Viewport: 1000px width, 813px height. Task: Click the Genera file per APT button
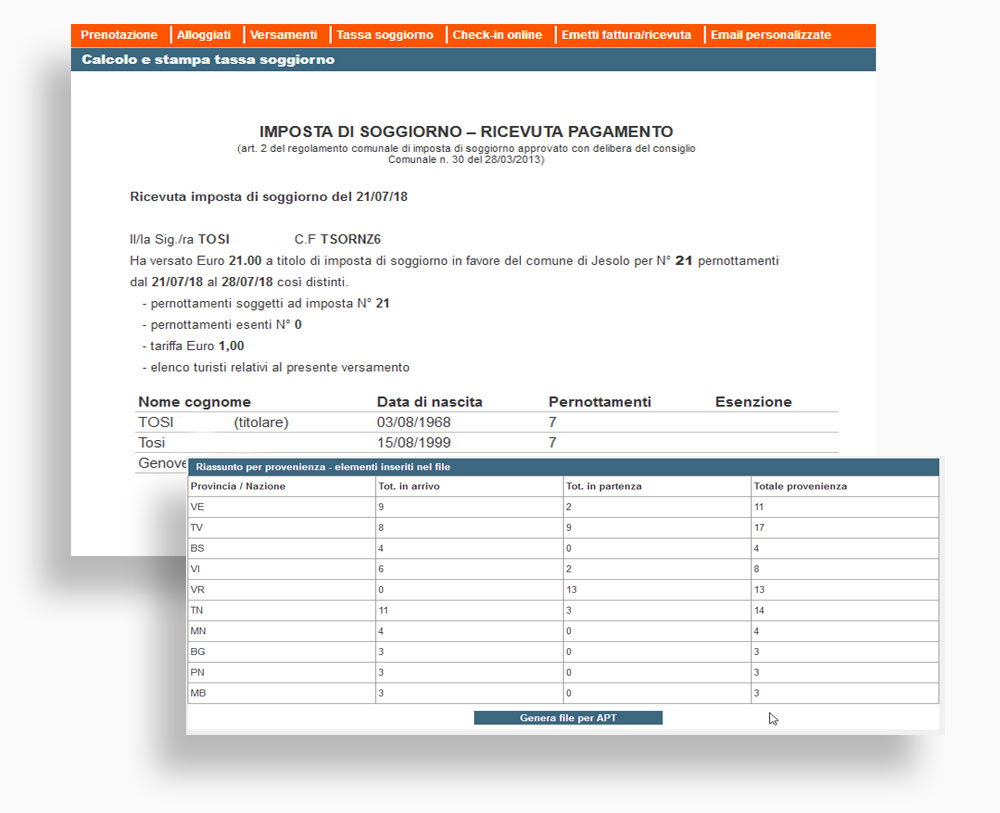click(x=568, y=718)
